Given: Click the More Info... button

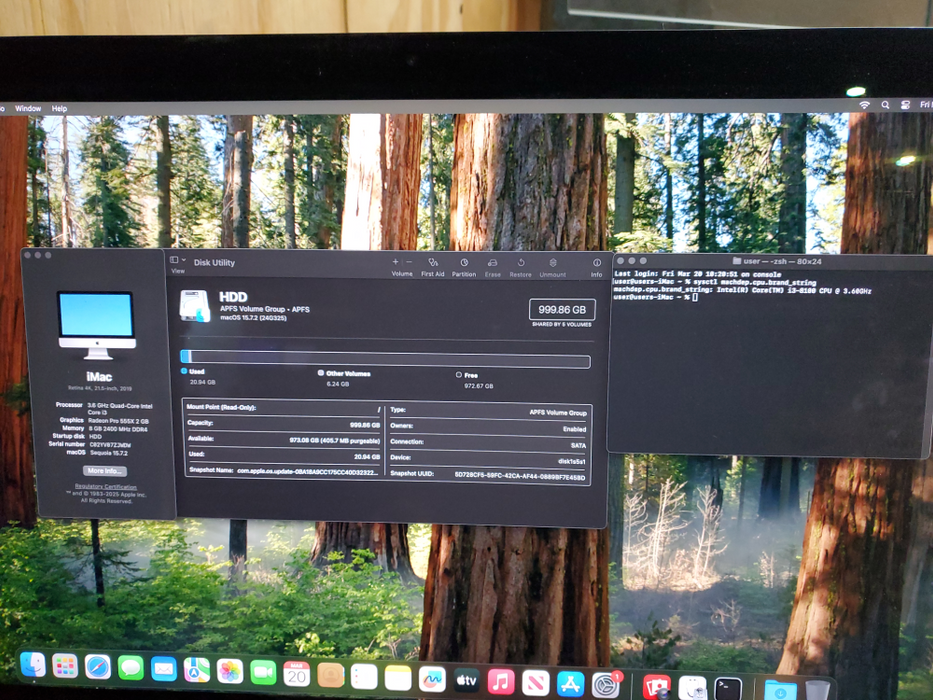Looking at the screenshot, I should (105, 471).
